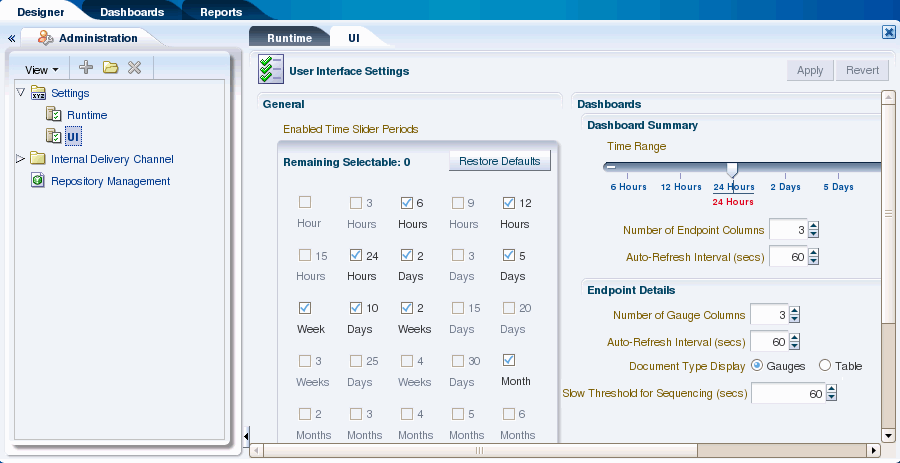Set time range slider to 2 Days
The width and height of the screenshot is (900, 463).
785,187
